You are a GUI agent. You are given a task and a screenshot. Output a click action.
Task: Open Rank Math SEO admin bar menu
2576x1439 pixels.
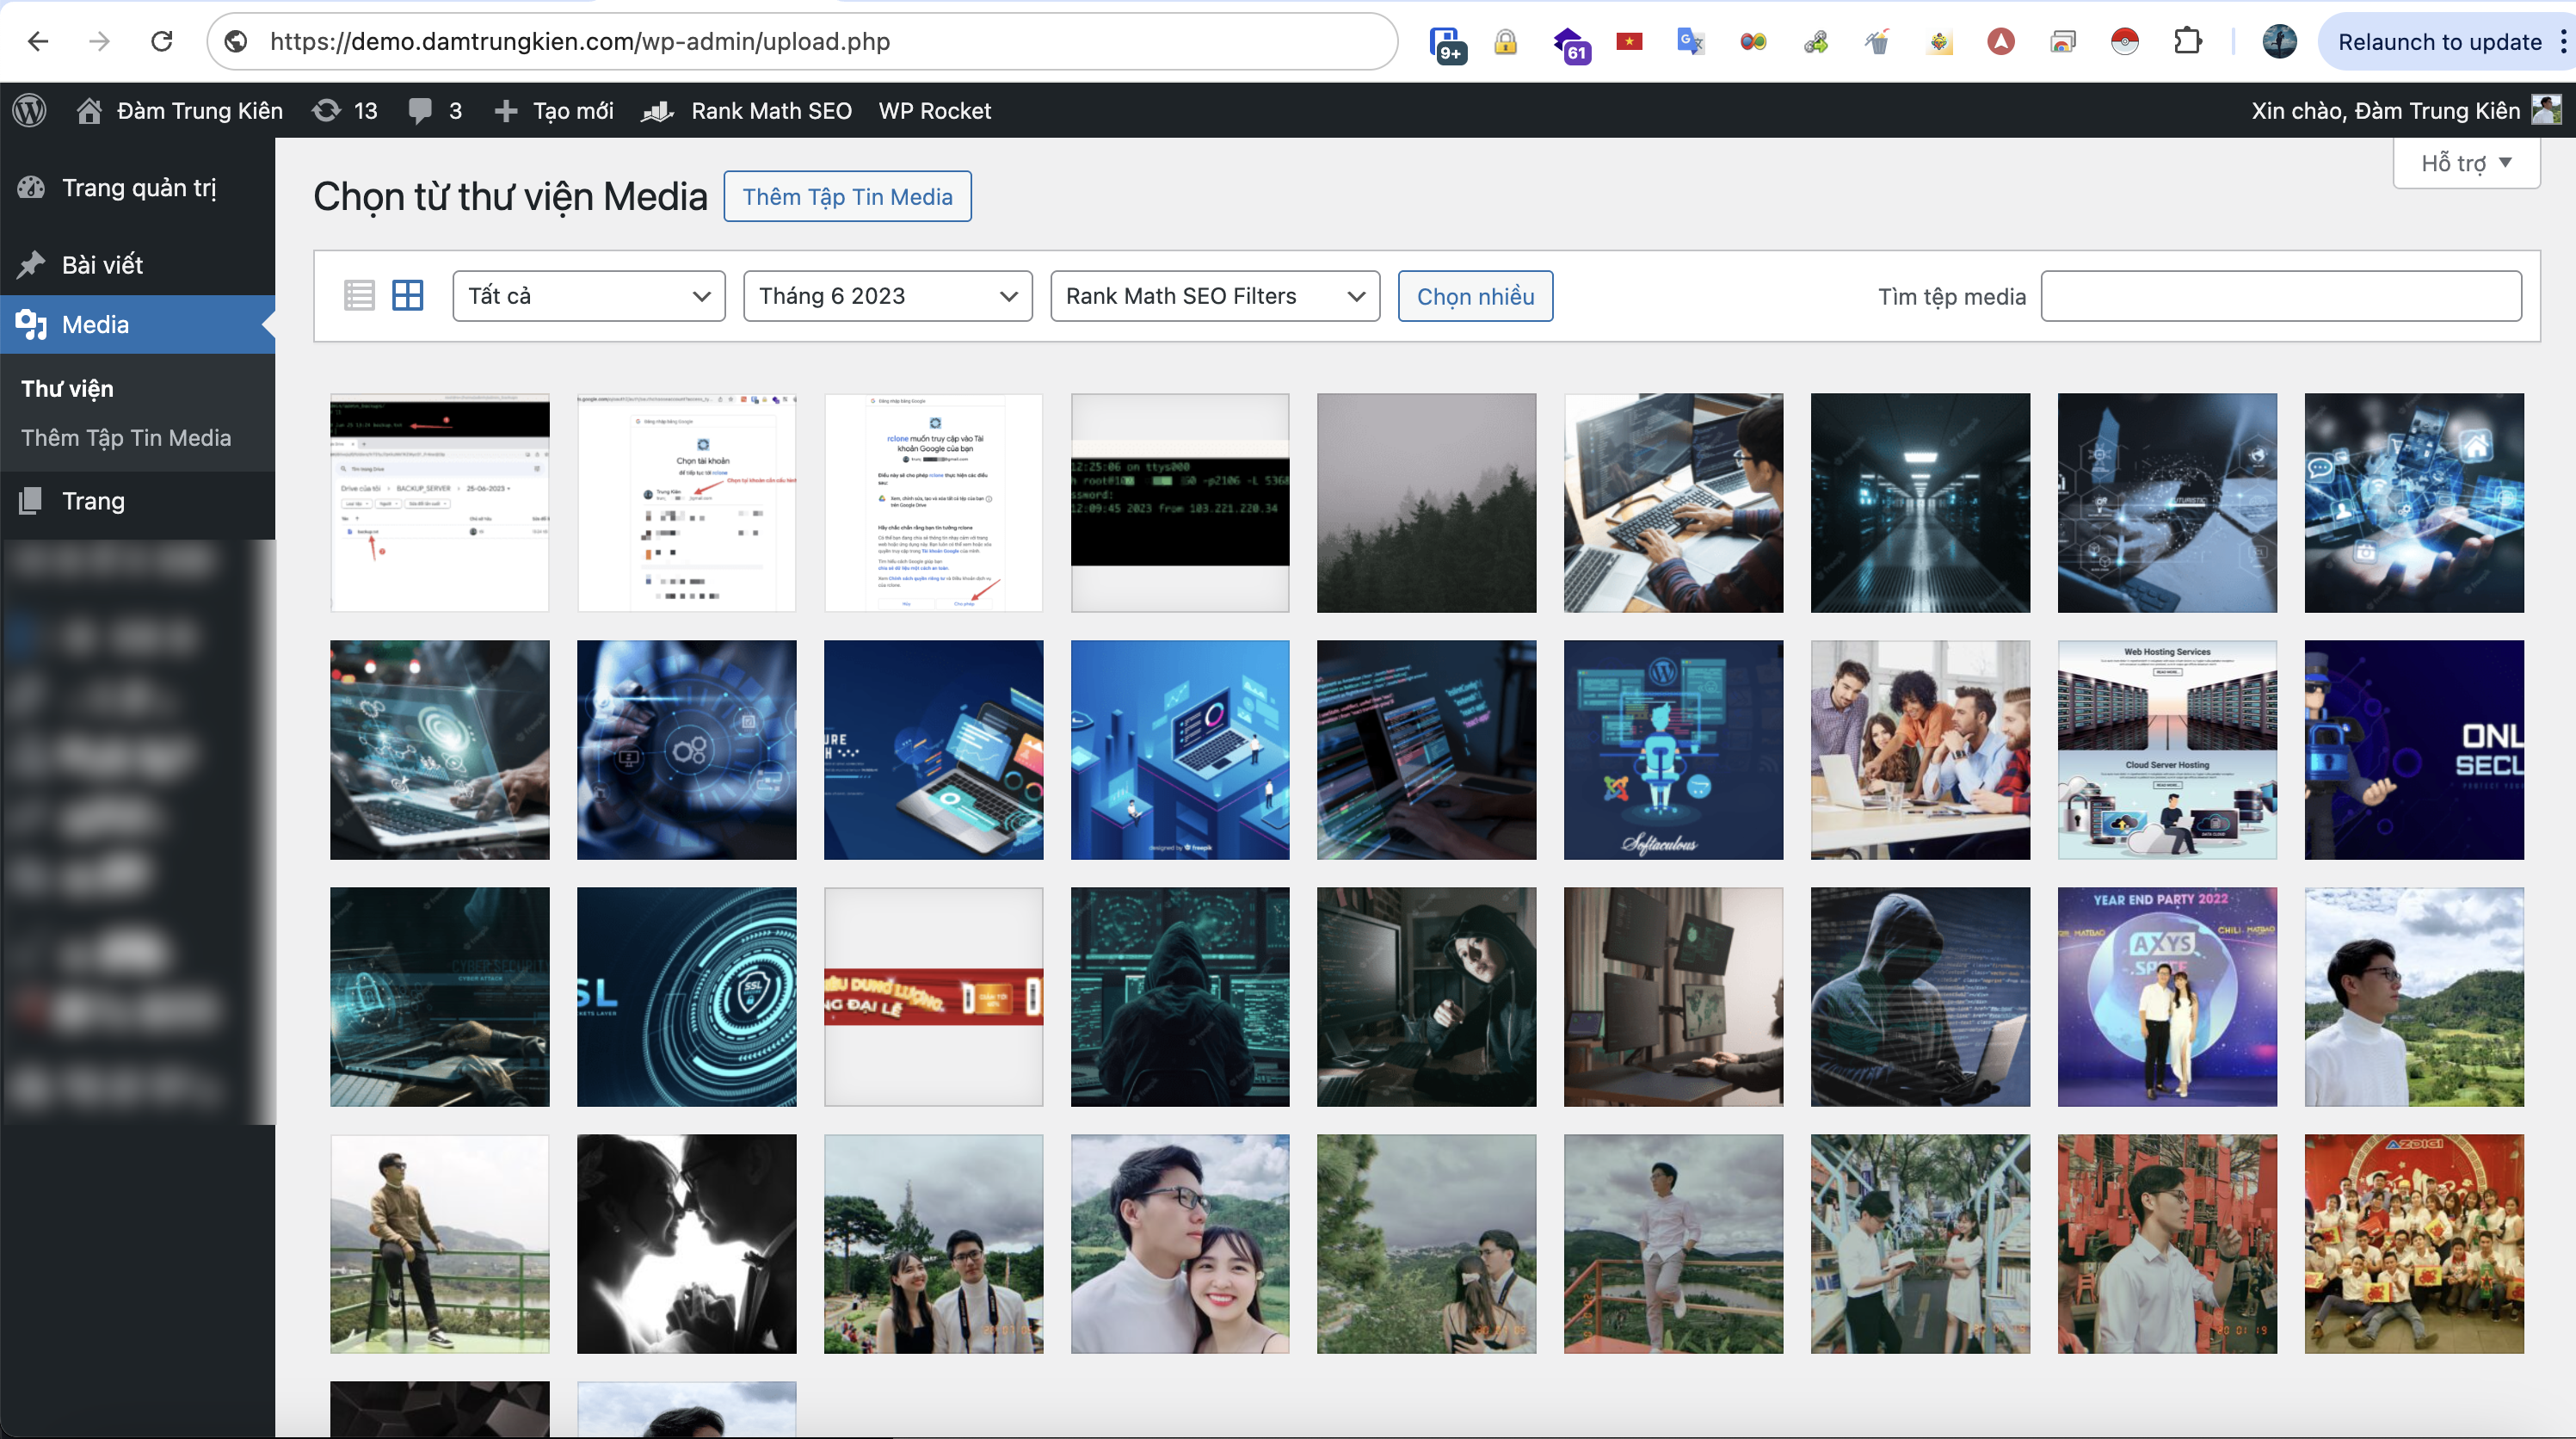pyautogui.click(x=746, y=110)
